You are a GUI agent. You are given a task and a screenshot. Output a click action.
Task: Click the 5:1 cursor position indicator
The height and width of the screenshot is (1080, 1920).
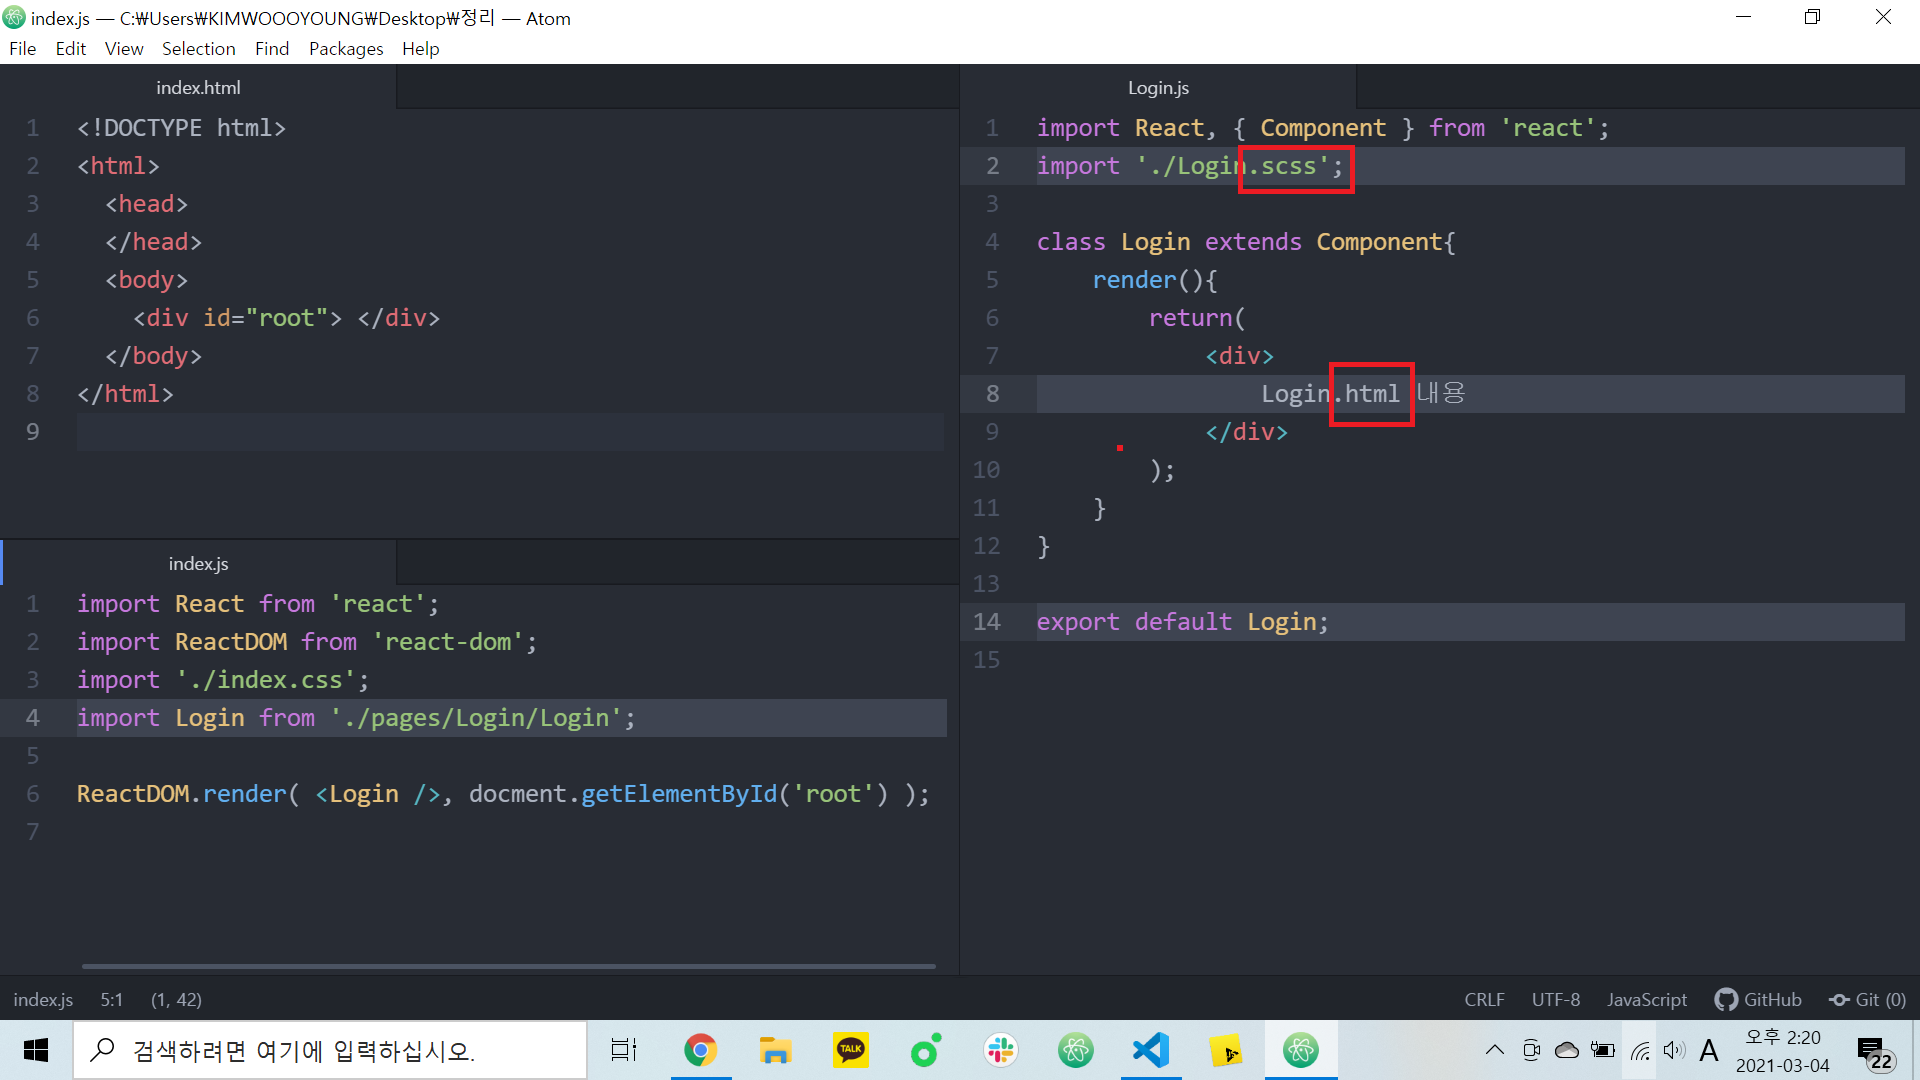pyautogui.click(x=111, y=999)
